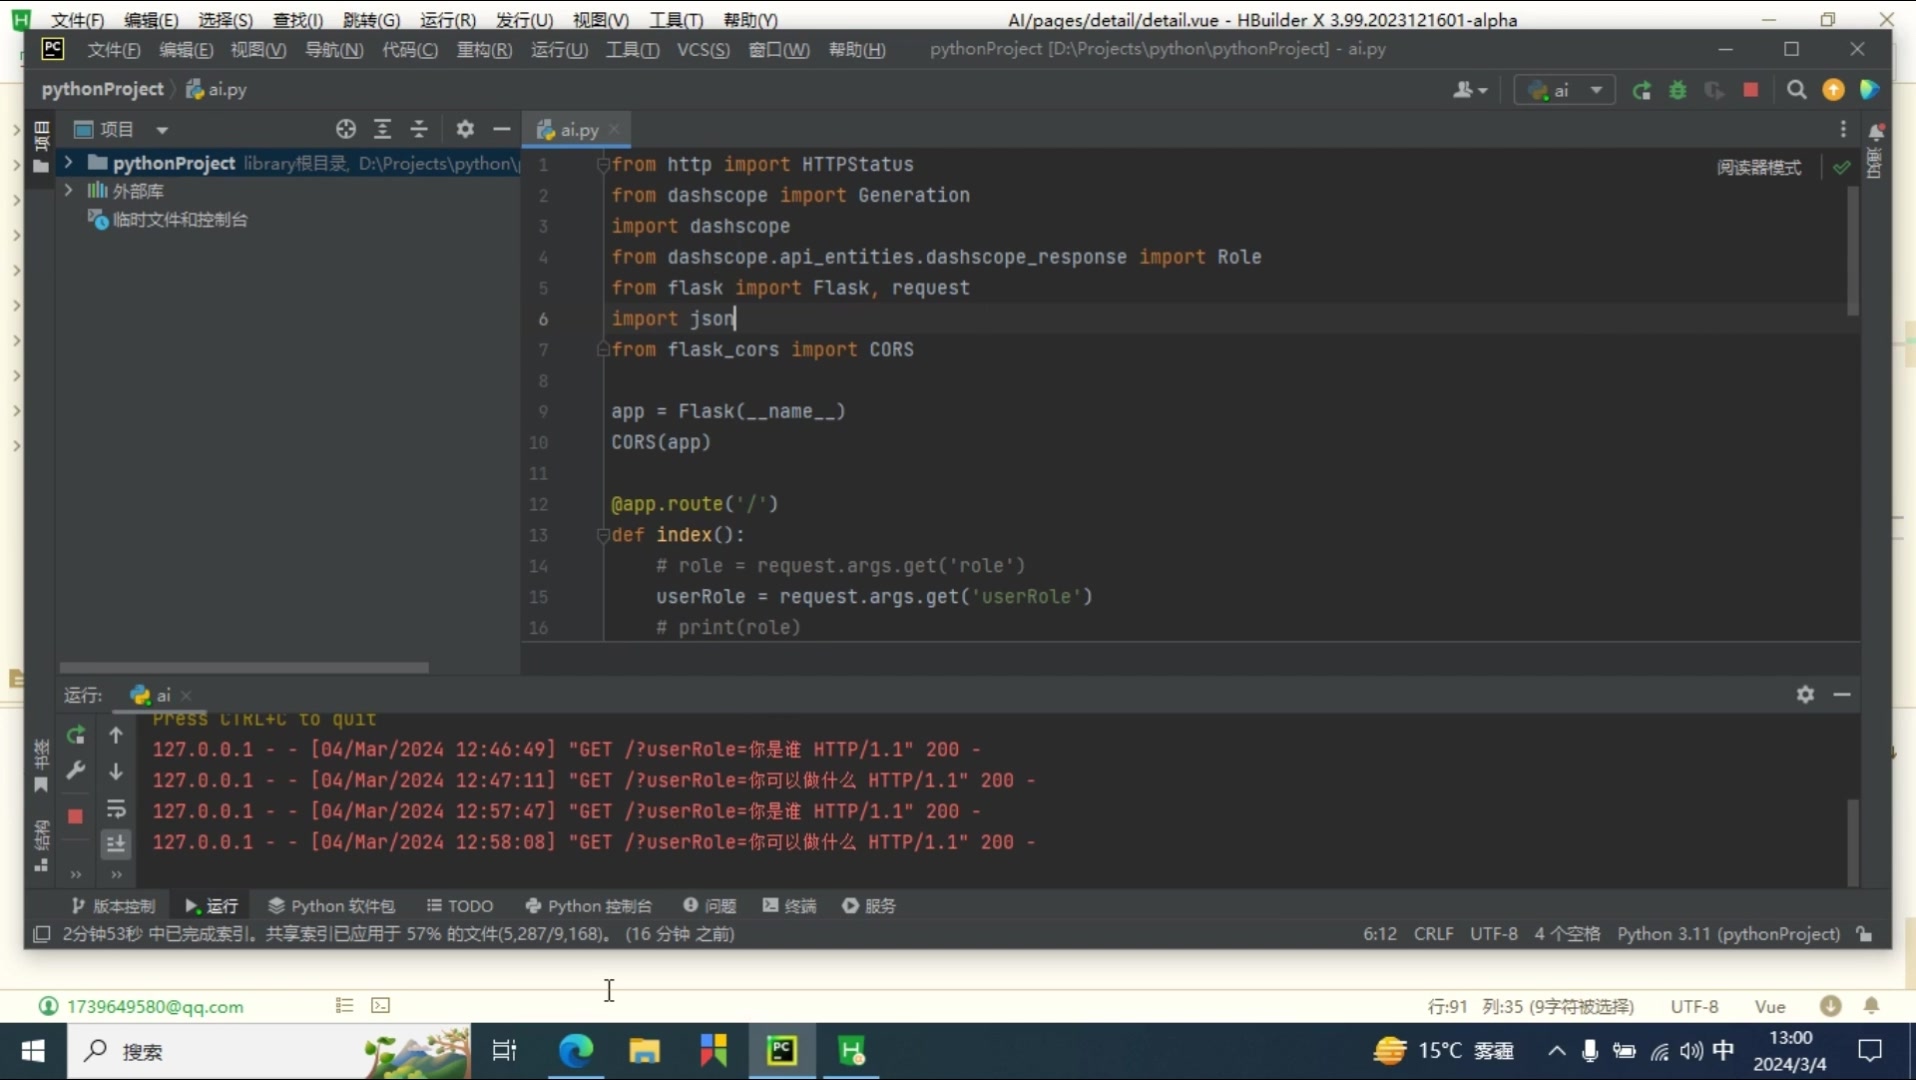Open Search Everywhere magnifier icon
Screen dimensions: 1916x1080
pyautogui.click(x=1796, y=91)
